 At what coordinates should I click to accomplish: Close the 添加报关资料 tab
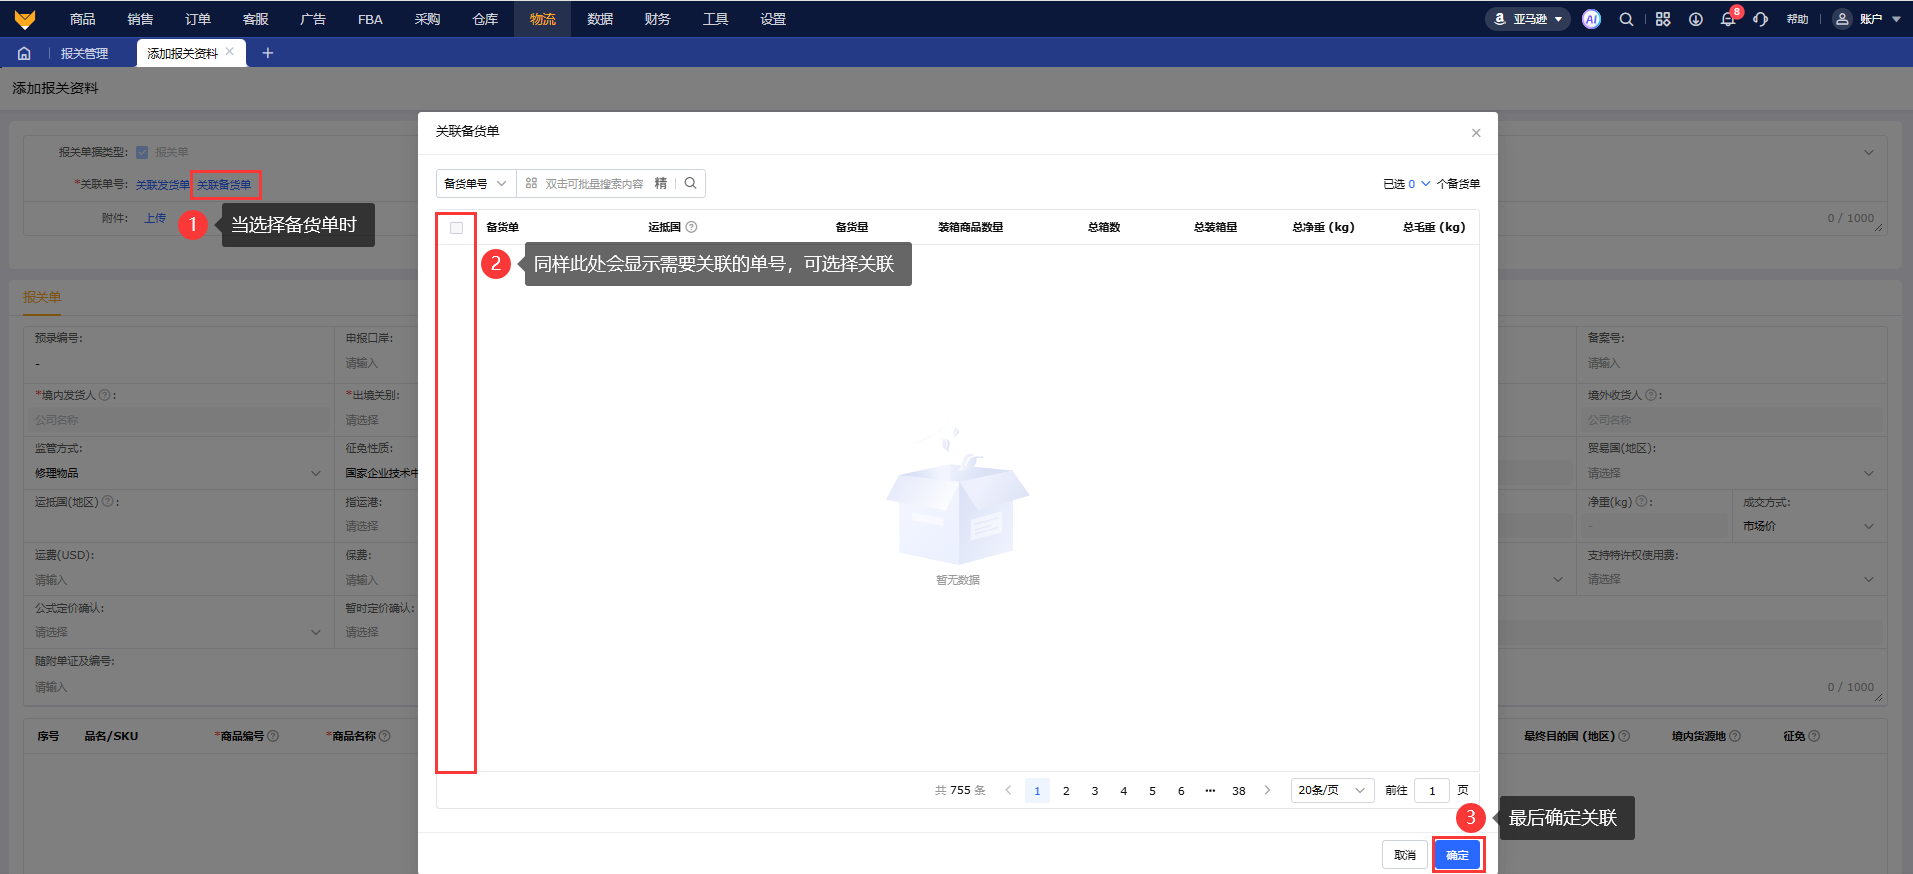click(x=230, y=52)
